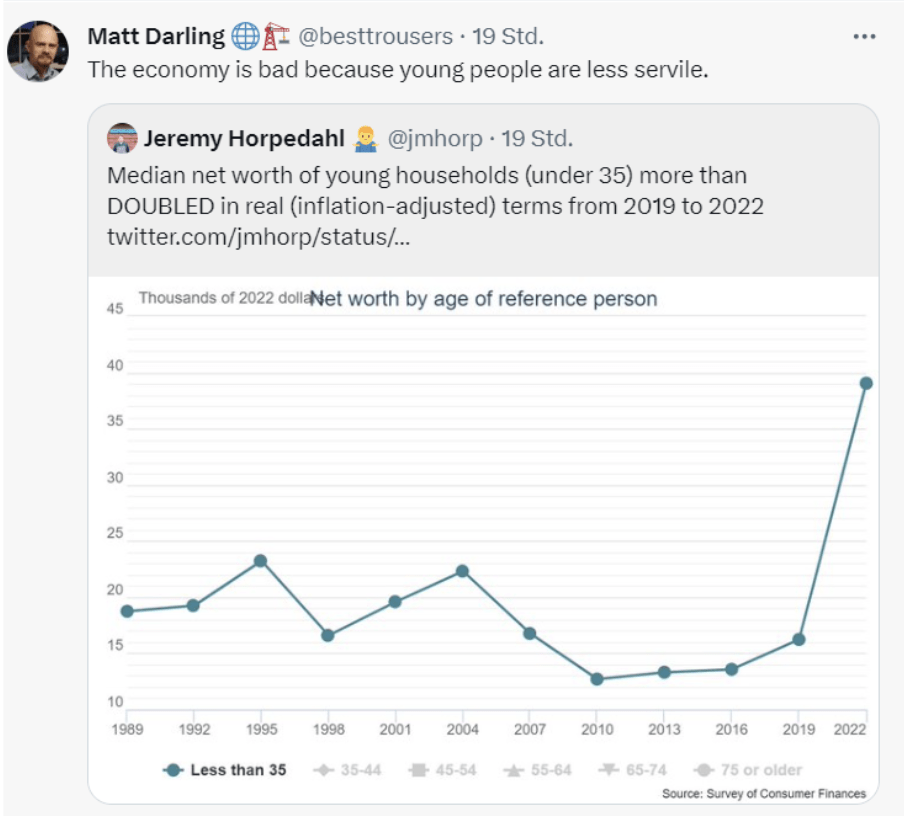
Task: Enable the "45-54" legend series
Action: (x=443, y=770)
